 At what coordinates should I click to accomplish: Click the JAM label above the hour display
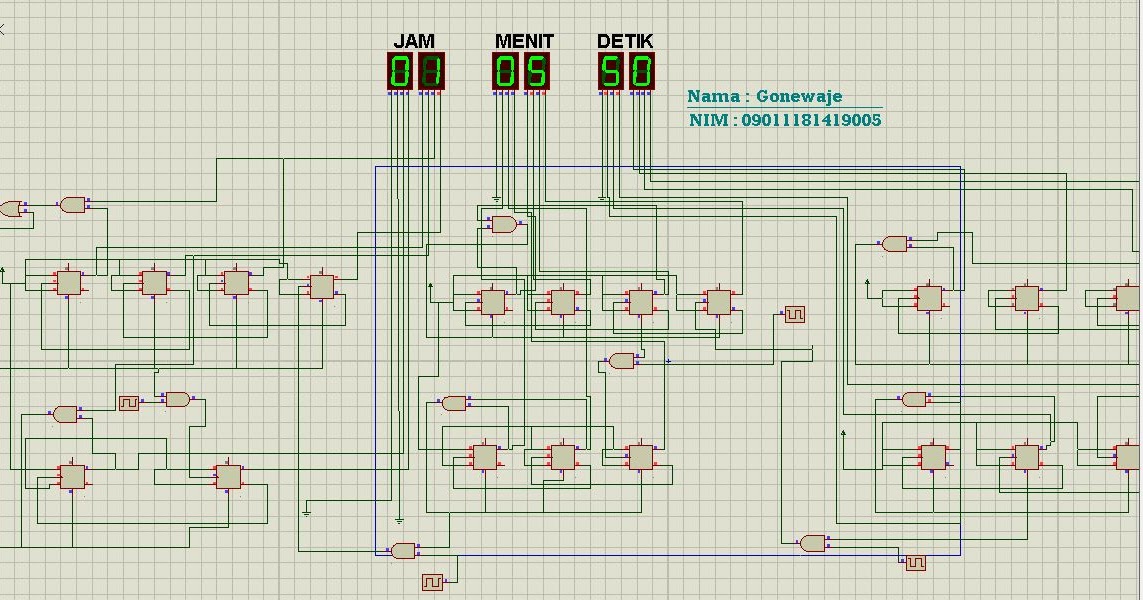(x=414, y=41)
